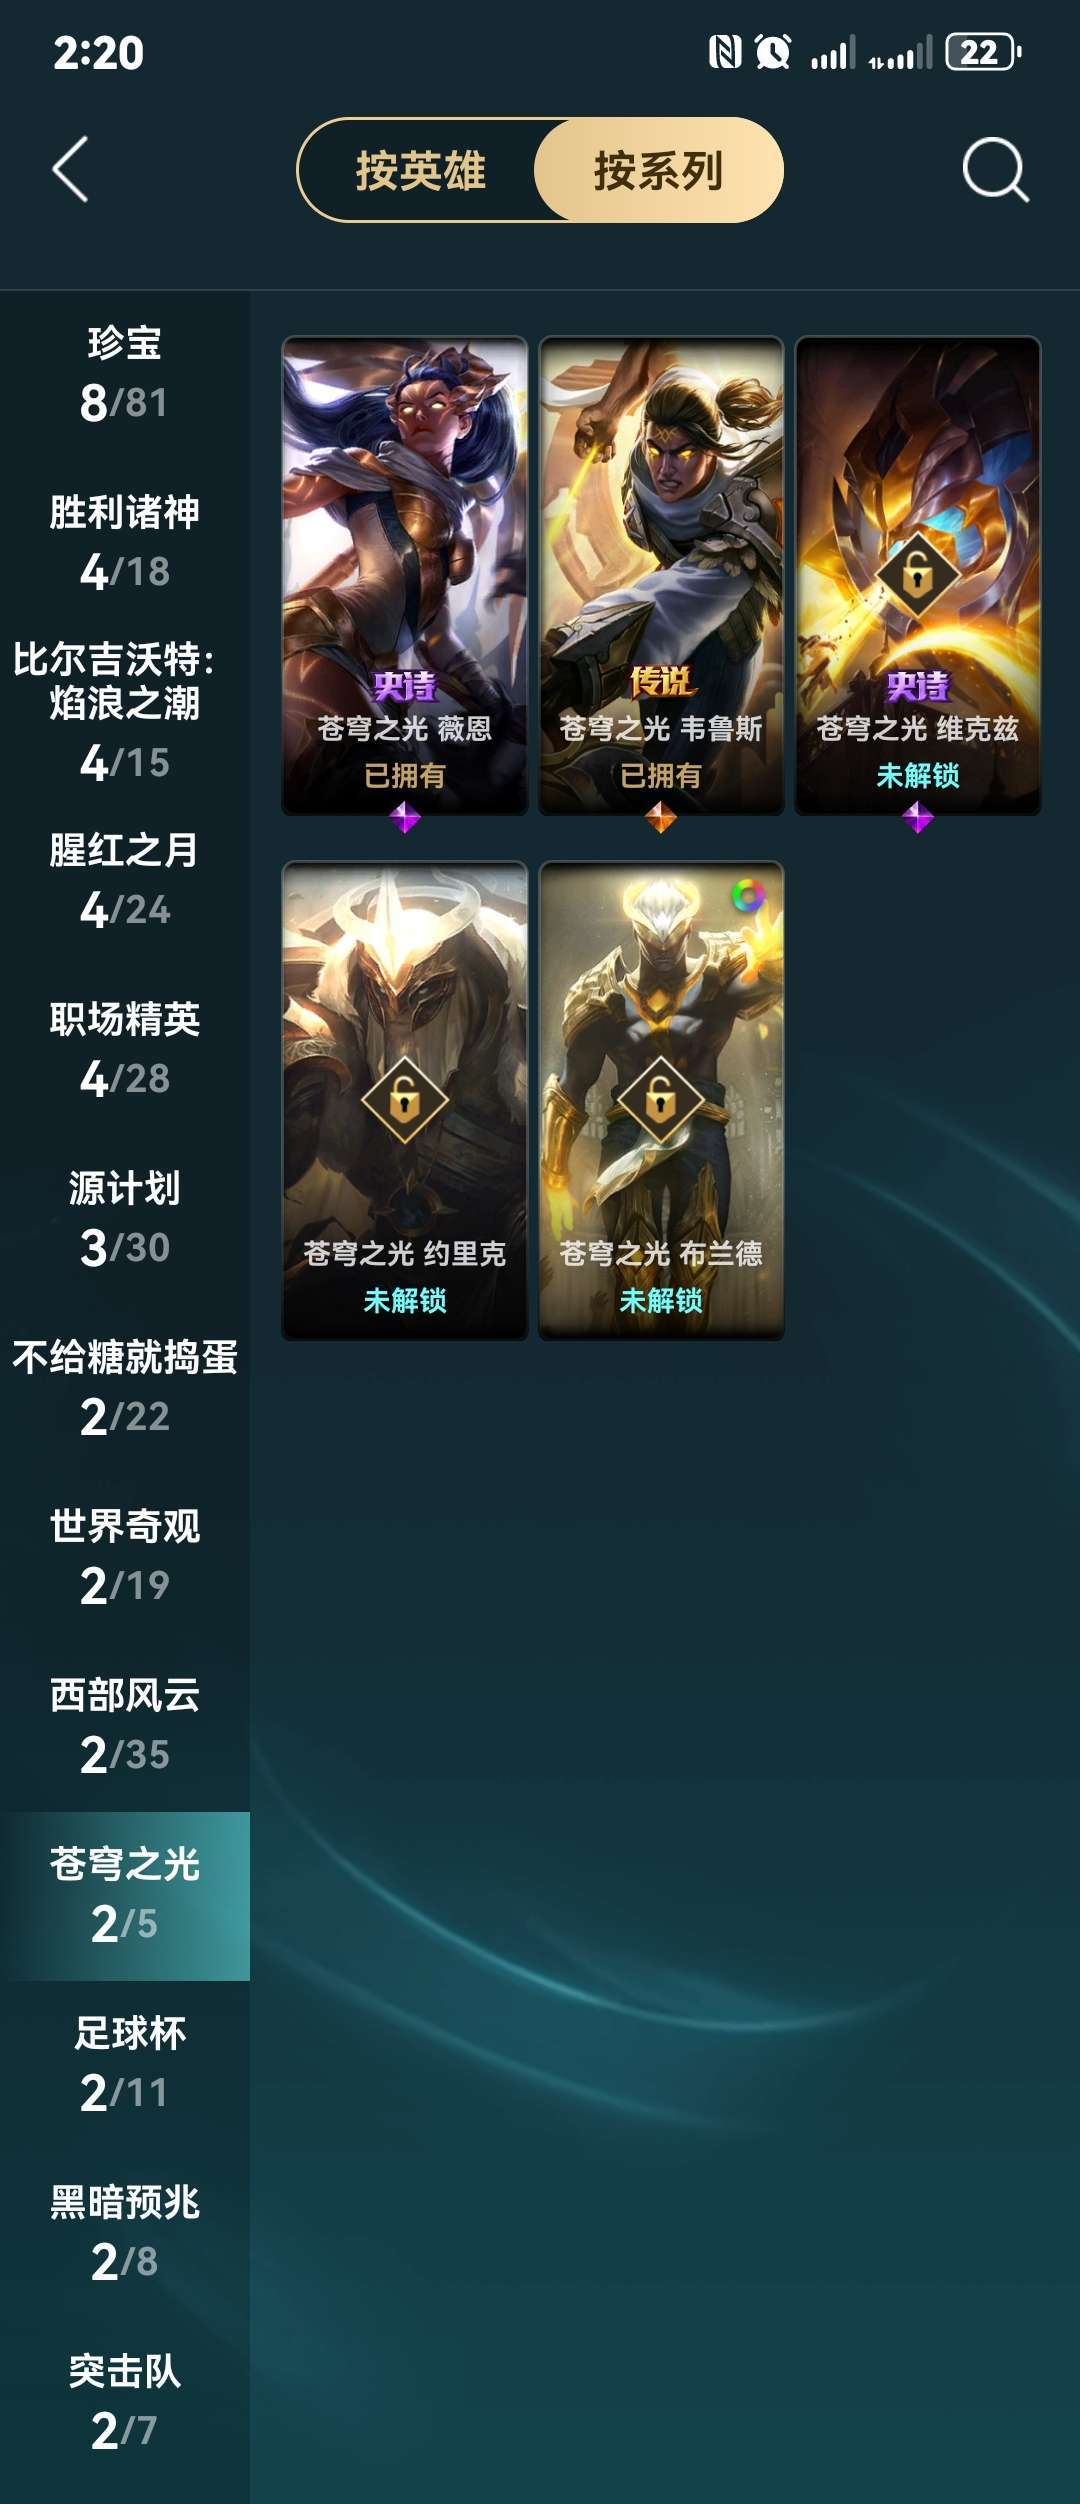The height and width of the screenshot is (2504, 1080).
Task: Open the 腥红之月 series list
Action: tap(125, 880)
